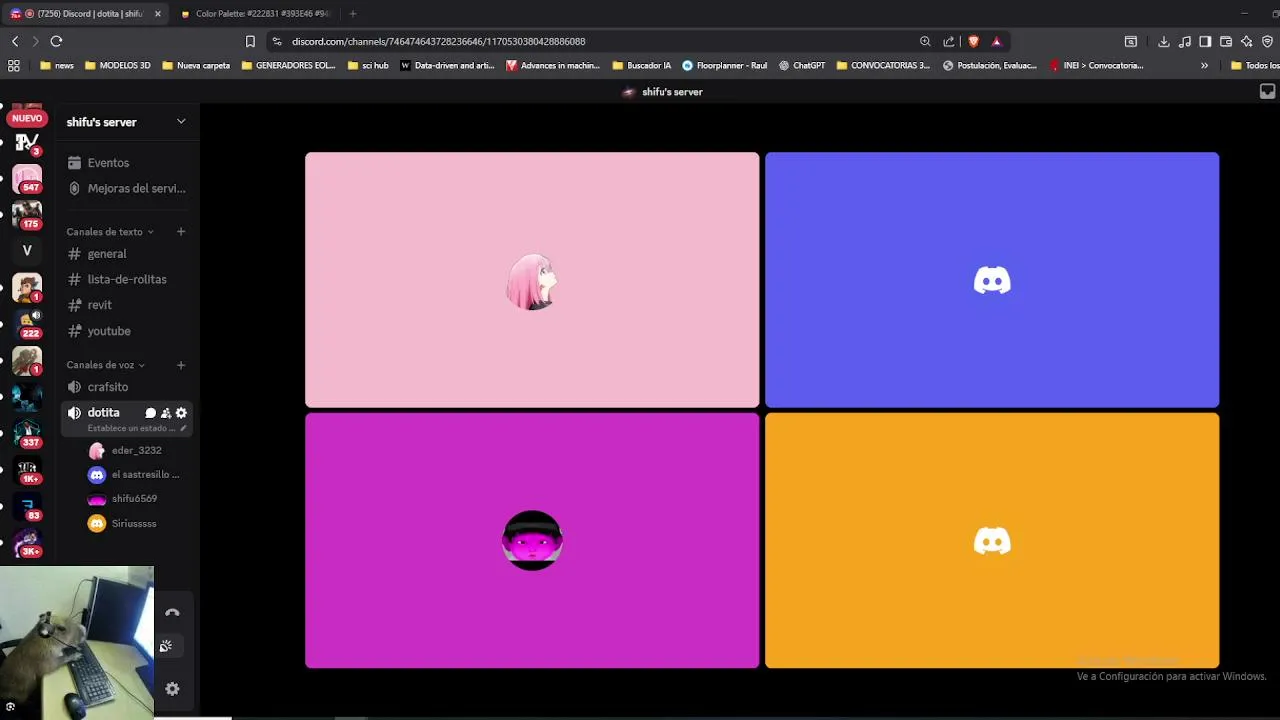The image size is (1280, 720).
Task: Open chat for dotita voice channel
Action: click(150, 413)
